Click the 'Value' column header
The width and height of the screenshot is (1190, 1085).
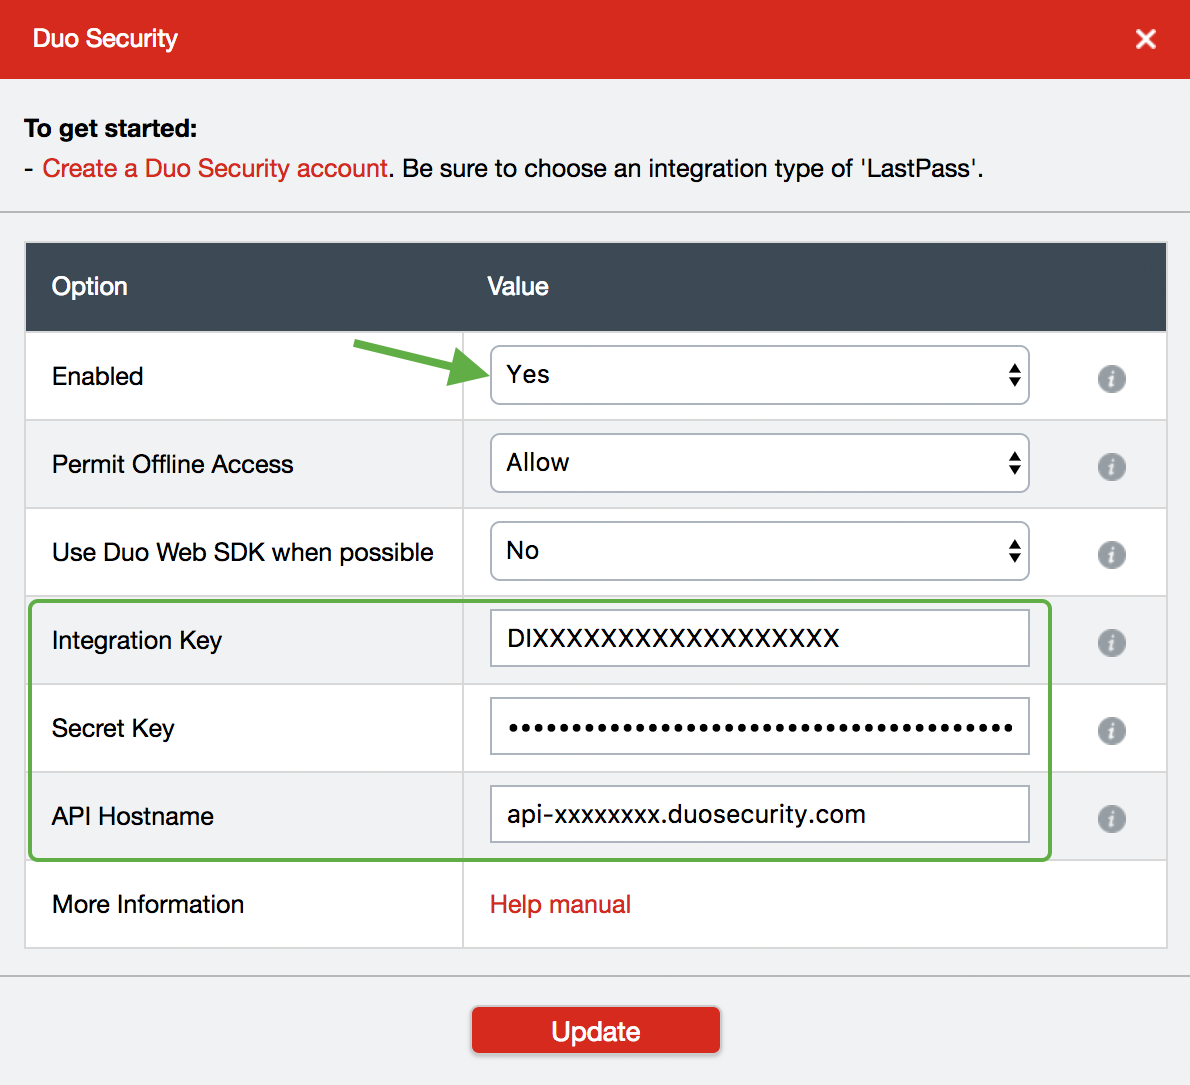tap(518, 286)
